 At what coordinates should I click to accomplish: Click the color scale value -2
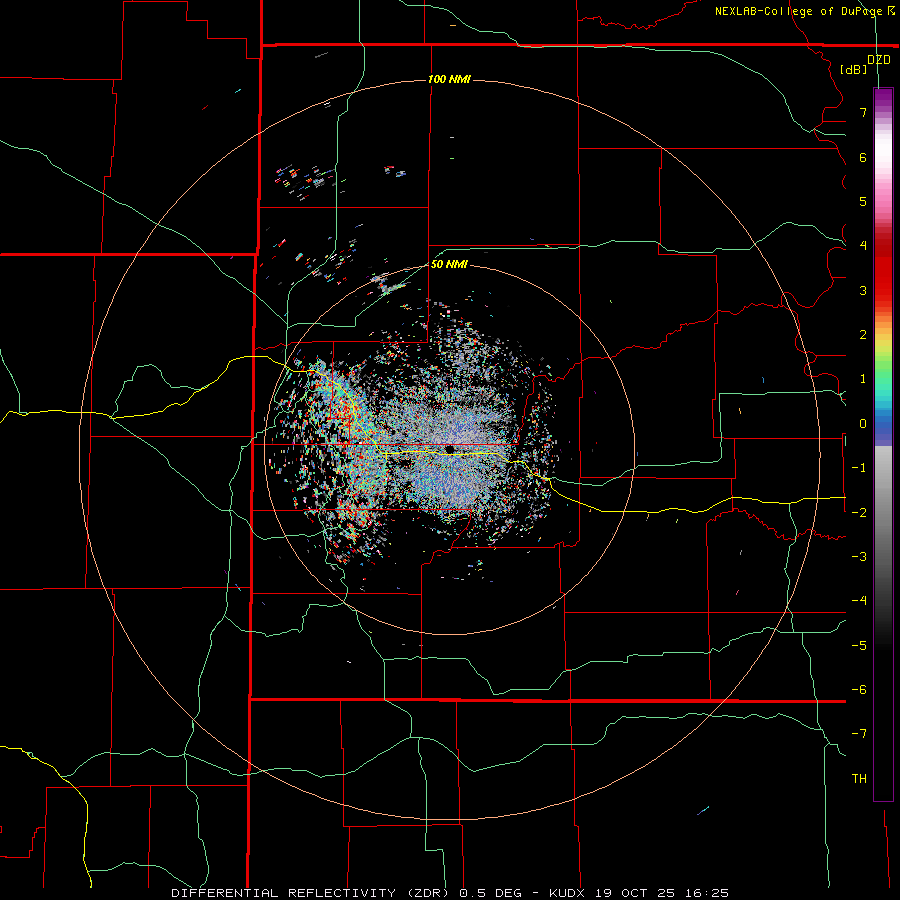click(x=859, y=513)
